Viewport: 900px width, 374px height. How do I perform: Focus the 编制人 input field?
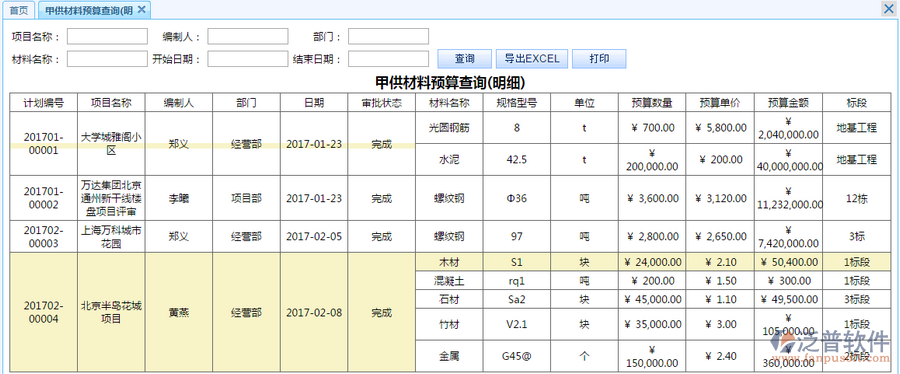[x=248, y=37]
